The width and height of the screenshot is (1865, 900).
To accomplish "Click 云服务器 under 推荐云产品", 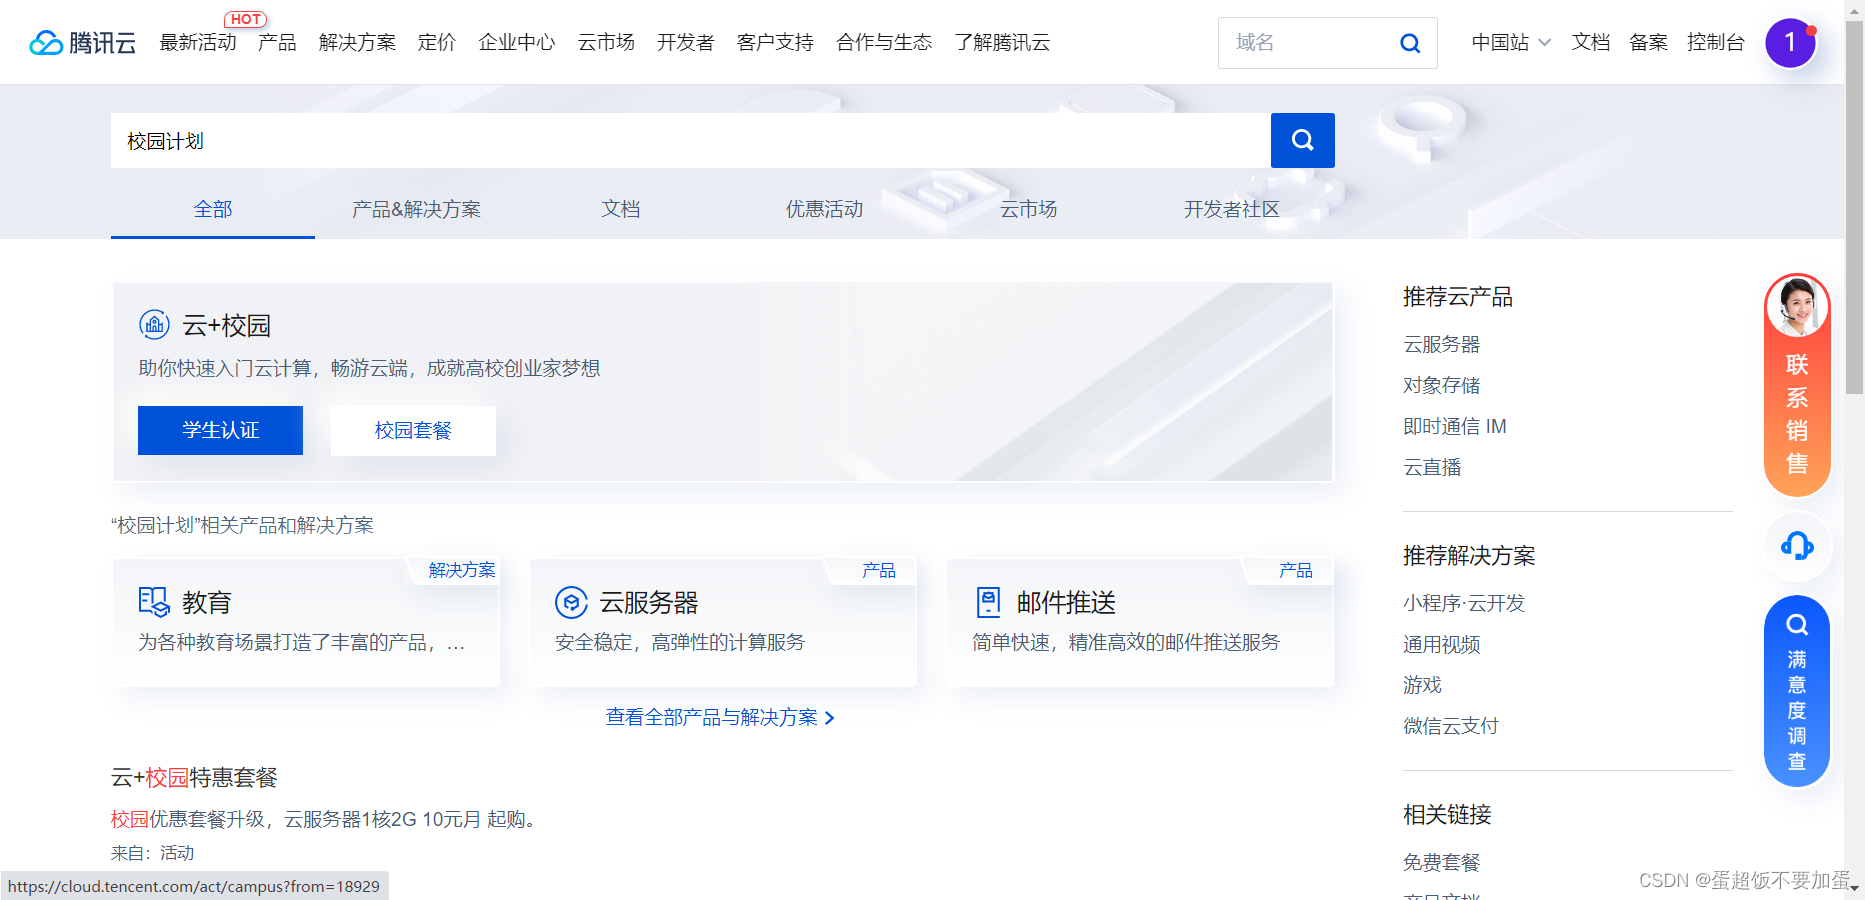I will [1441, 344].
